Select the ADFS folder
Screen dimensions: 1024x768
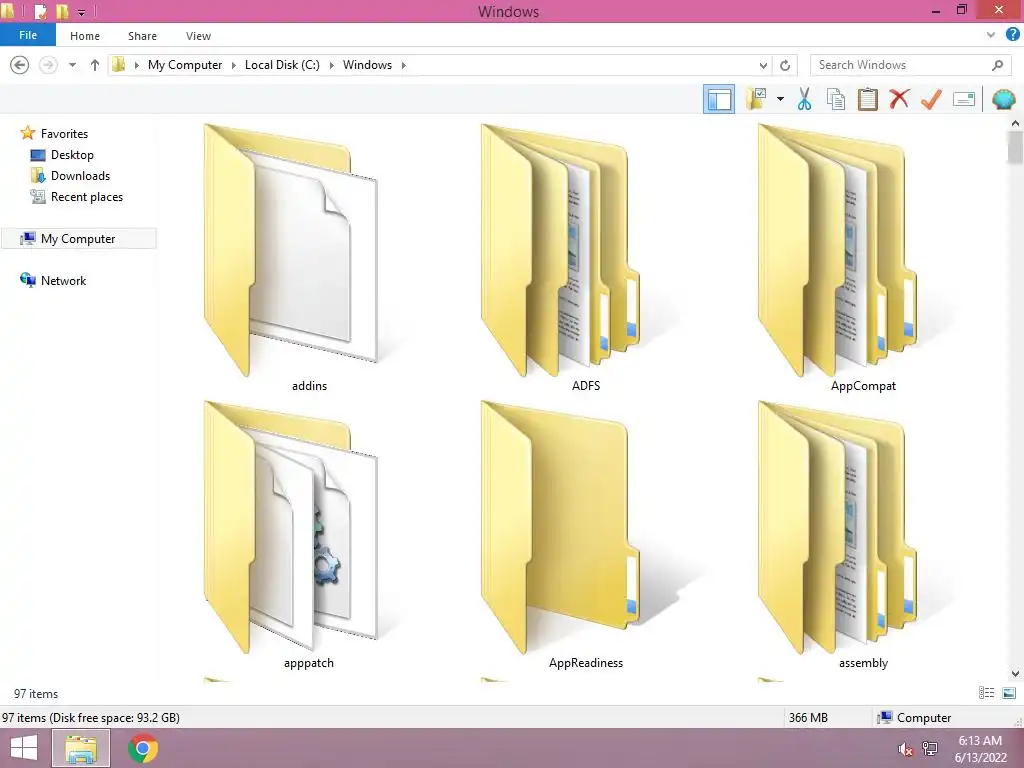click(x=586, y=257)
